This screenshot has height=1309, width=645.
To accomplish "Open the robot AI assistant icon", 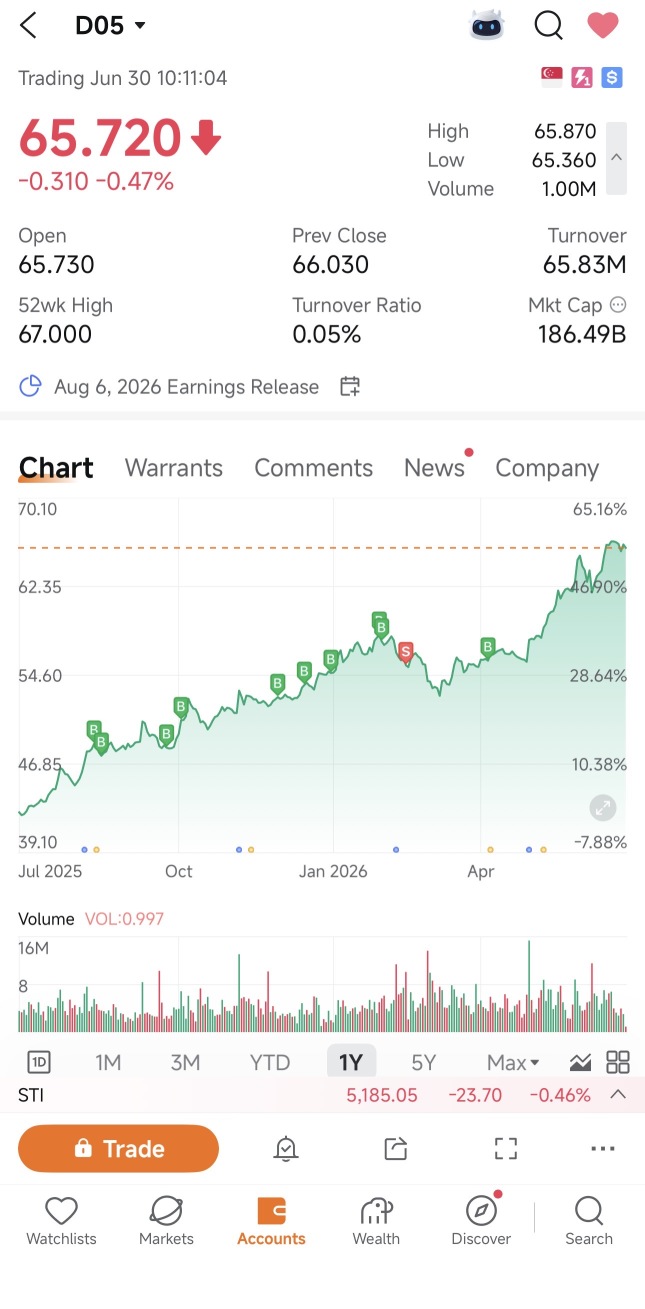I will pos(487,25).
